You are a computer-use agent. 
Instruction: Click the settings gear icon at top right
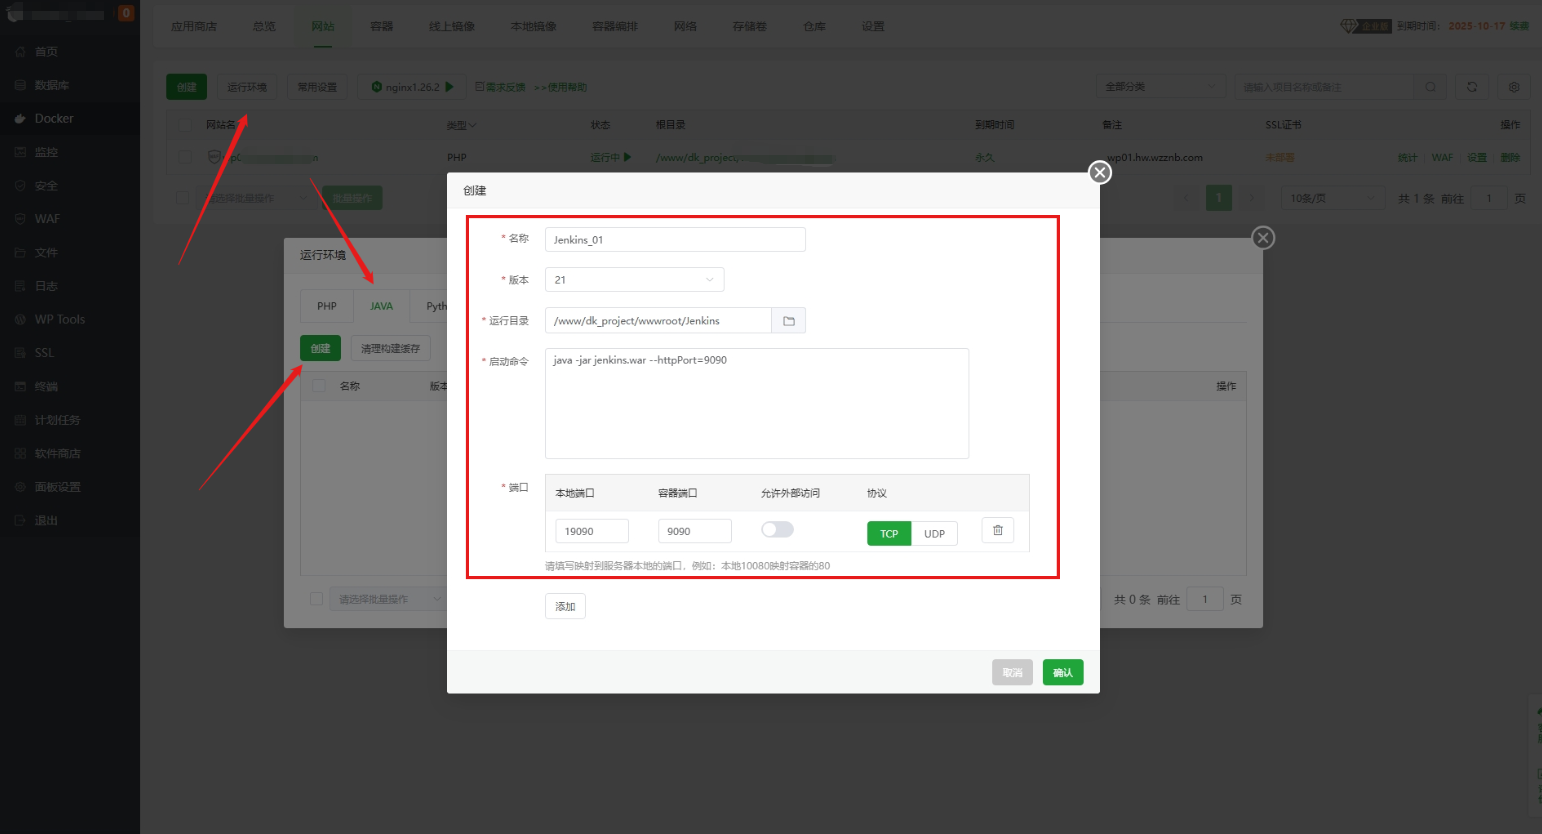1513,87
